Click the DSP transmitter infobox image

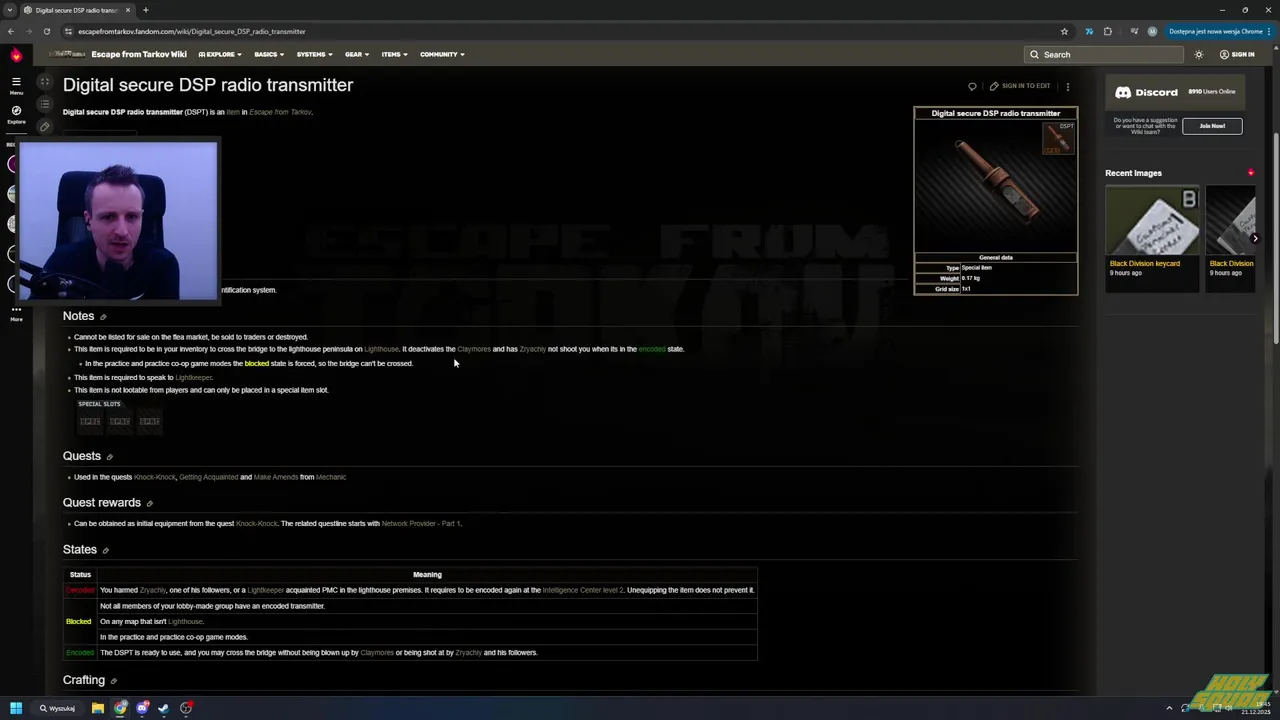[996, 185]
